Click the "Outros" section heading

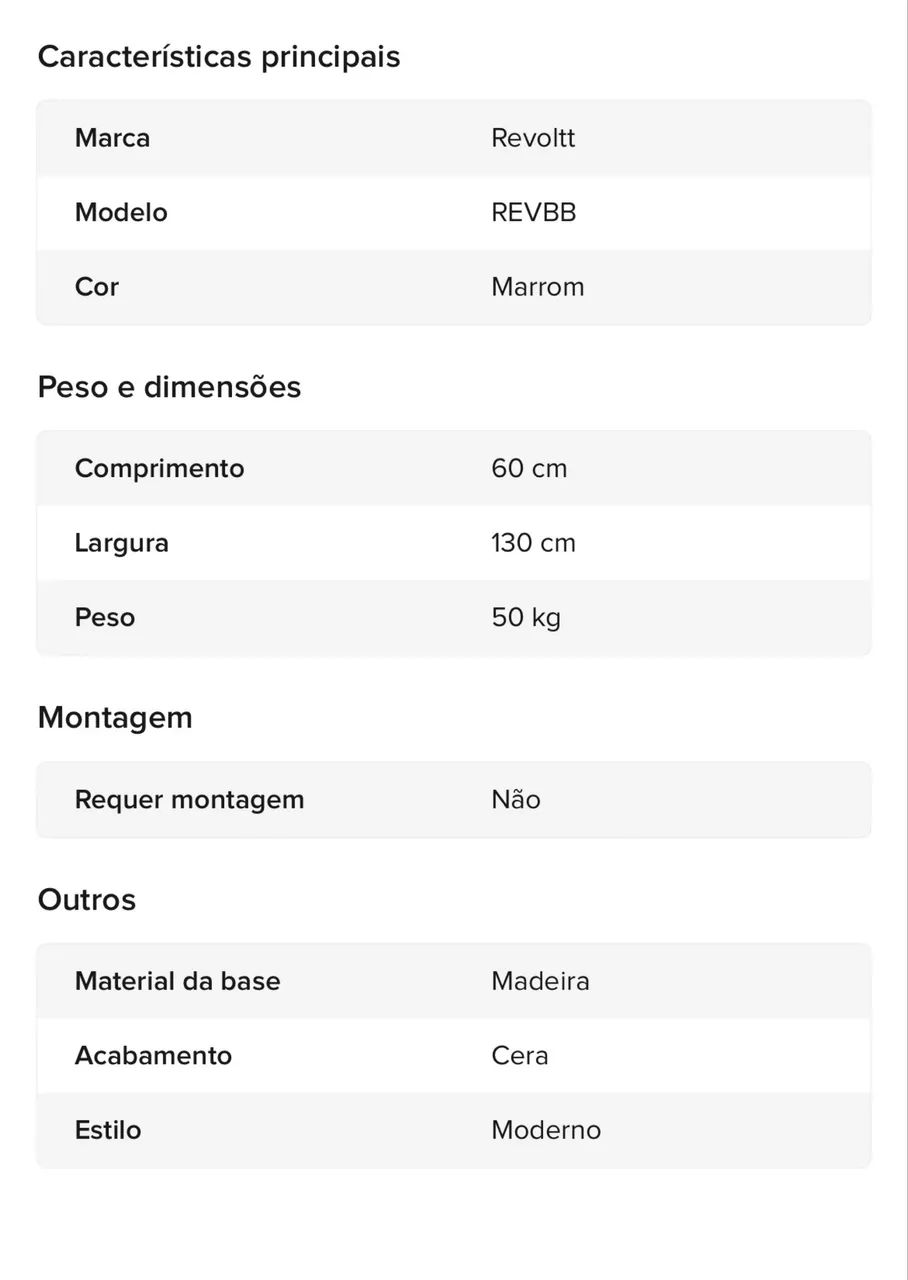87,899
